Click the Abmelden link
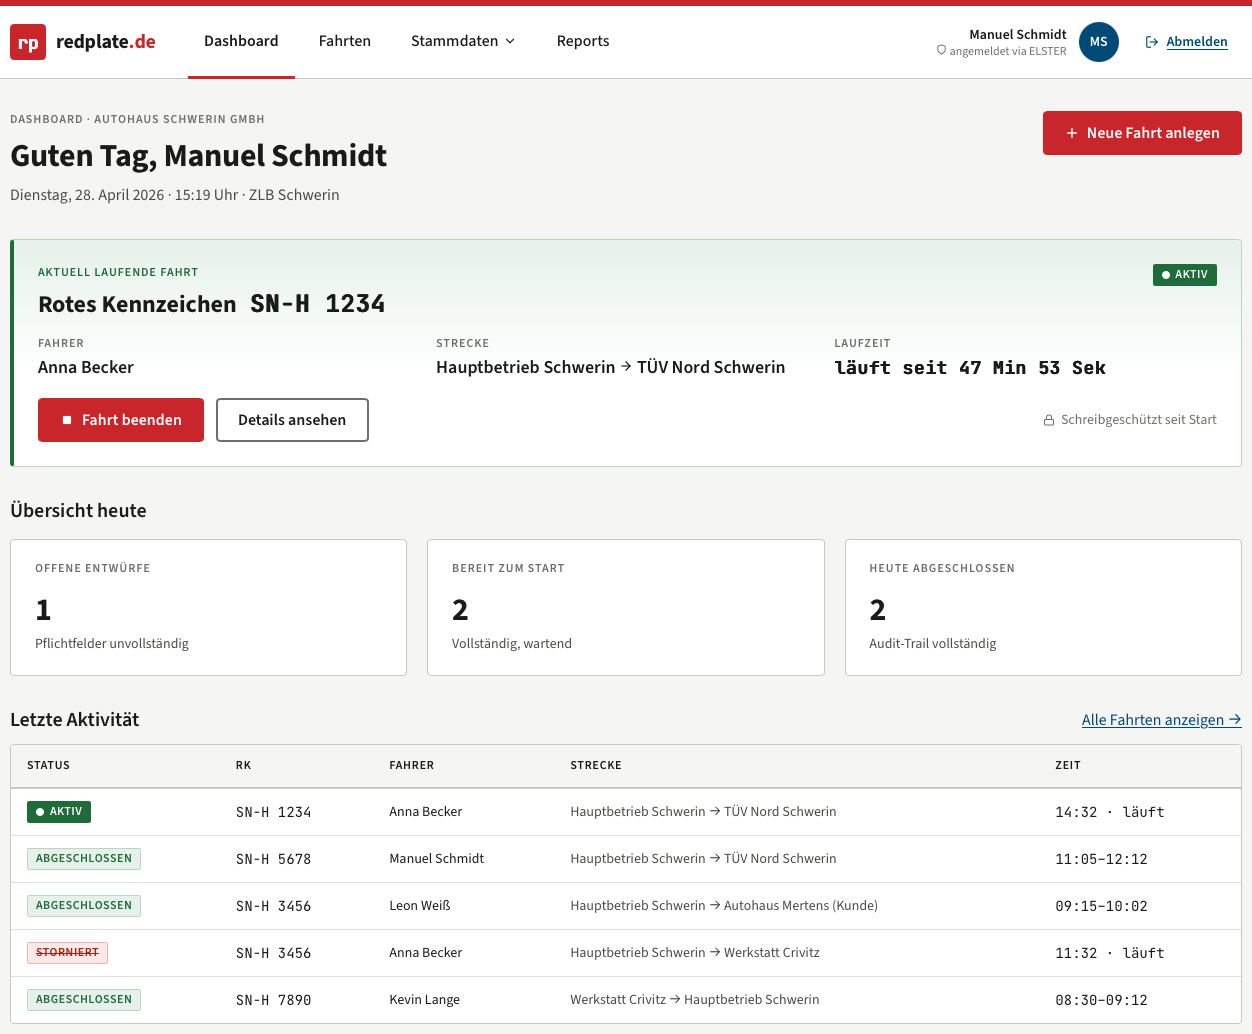This screenshot has width=1252, height=1034. [x=1197, y=42]
